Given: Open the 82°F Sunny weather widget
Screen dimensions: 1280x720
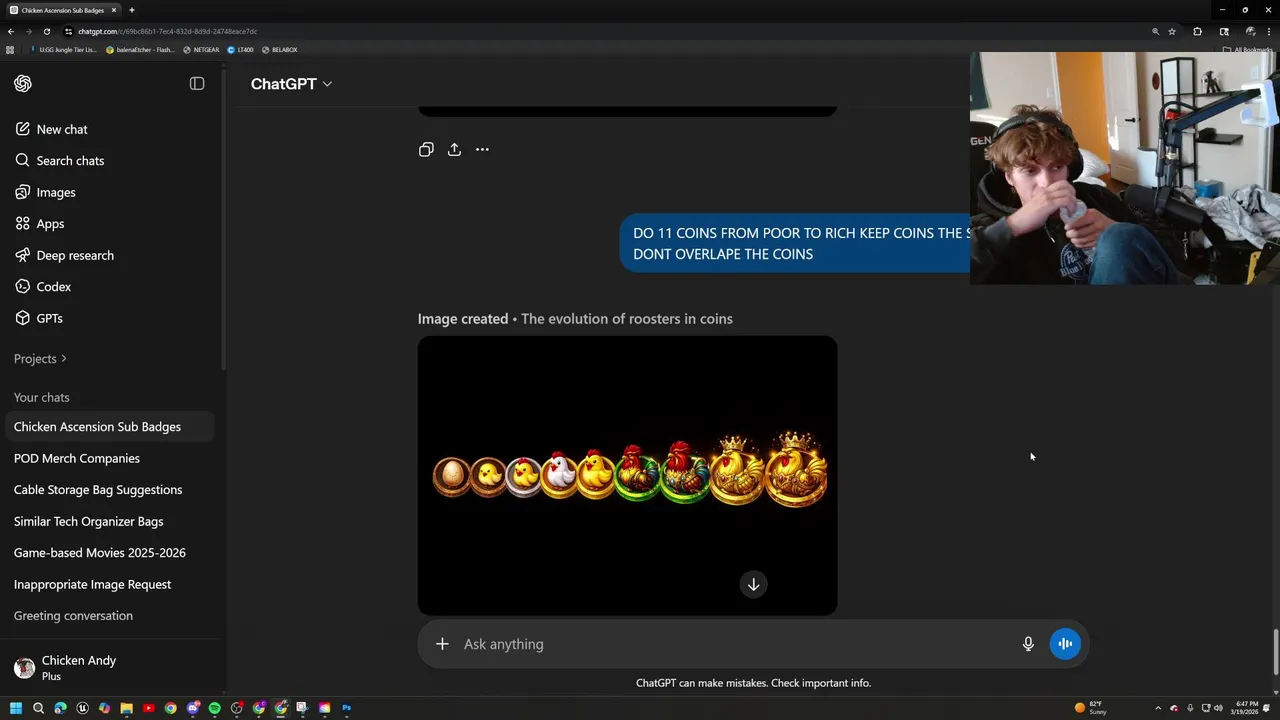Looking at the screenshot, I should click(x=1091, y=708).
